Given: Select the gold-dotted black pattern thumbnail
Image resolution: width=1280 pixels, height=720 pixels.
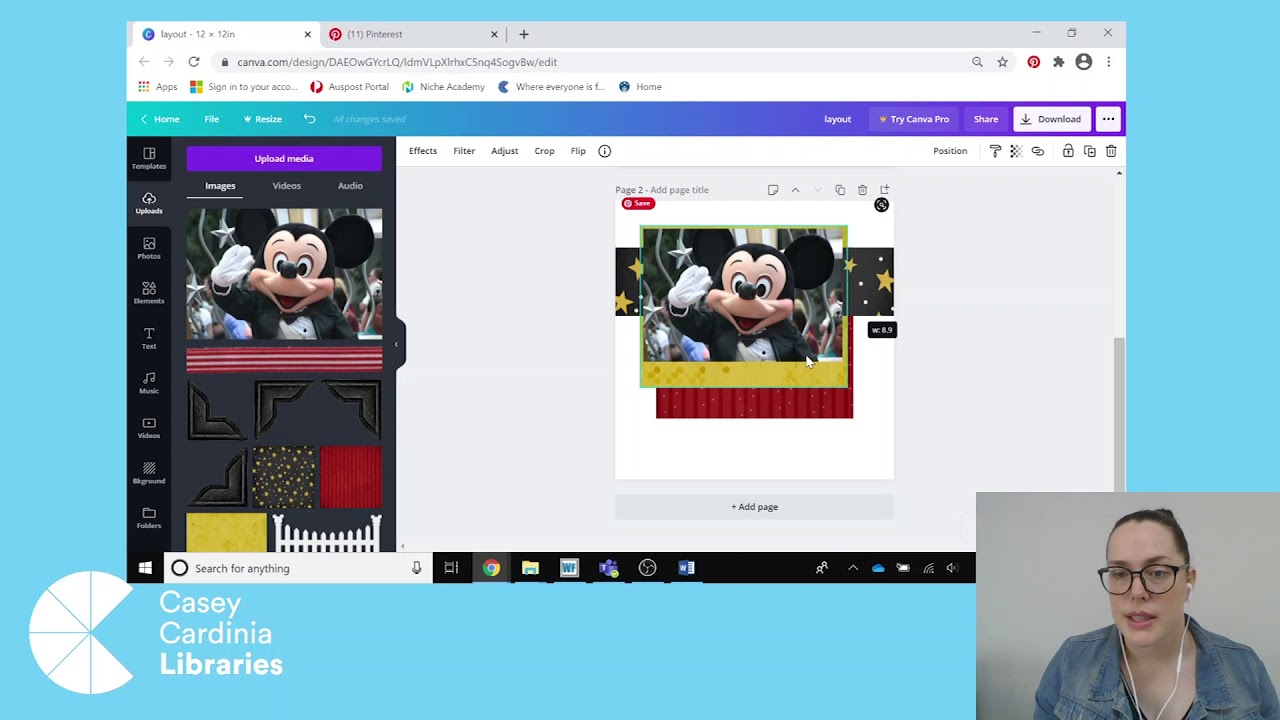Looking at the screenshot, I should [283, 477].
